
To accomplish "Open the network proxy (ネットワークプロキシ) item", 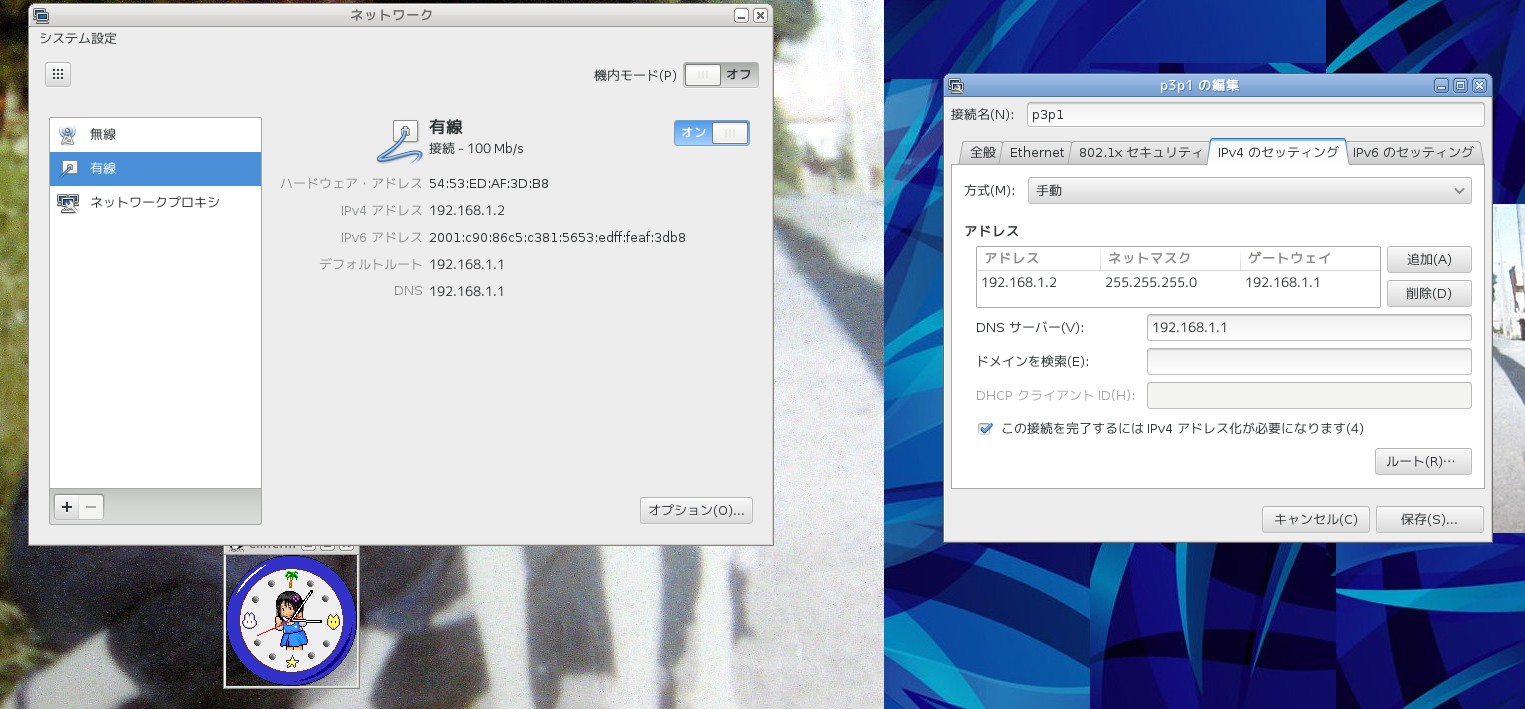I will [155, 203].
